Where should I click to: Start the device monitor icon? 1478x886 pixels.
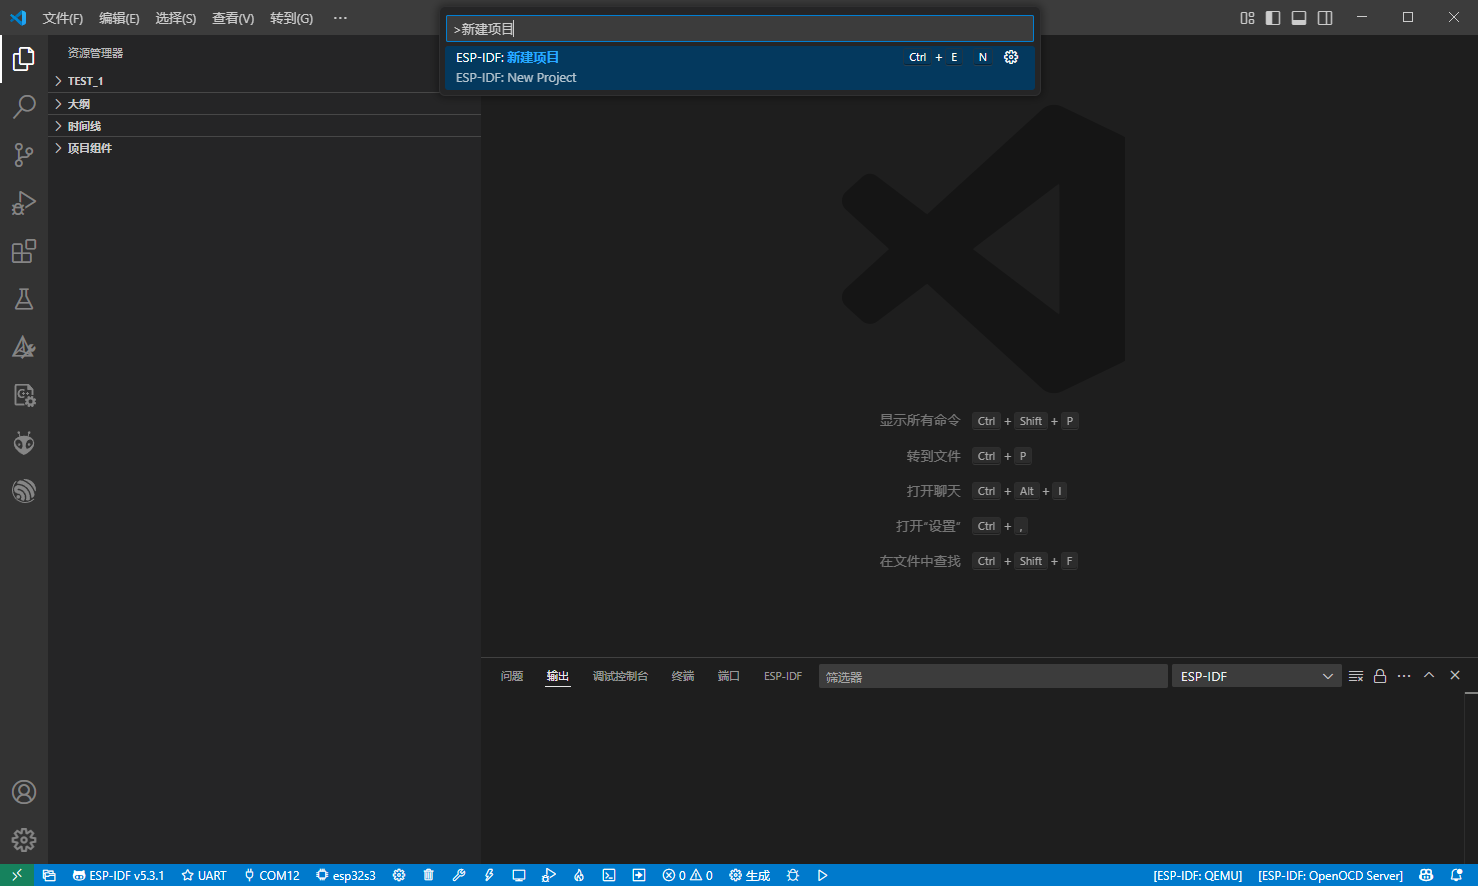coord(519,875)
